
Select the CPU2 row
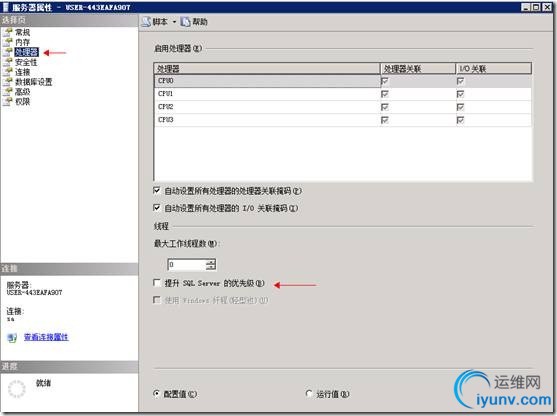tap(343, 107)
